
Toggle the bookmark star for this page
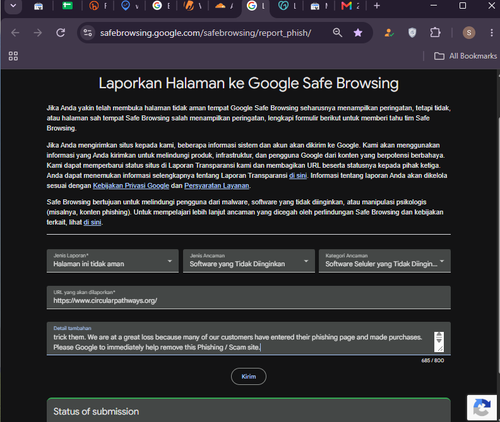pos(358,33)
